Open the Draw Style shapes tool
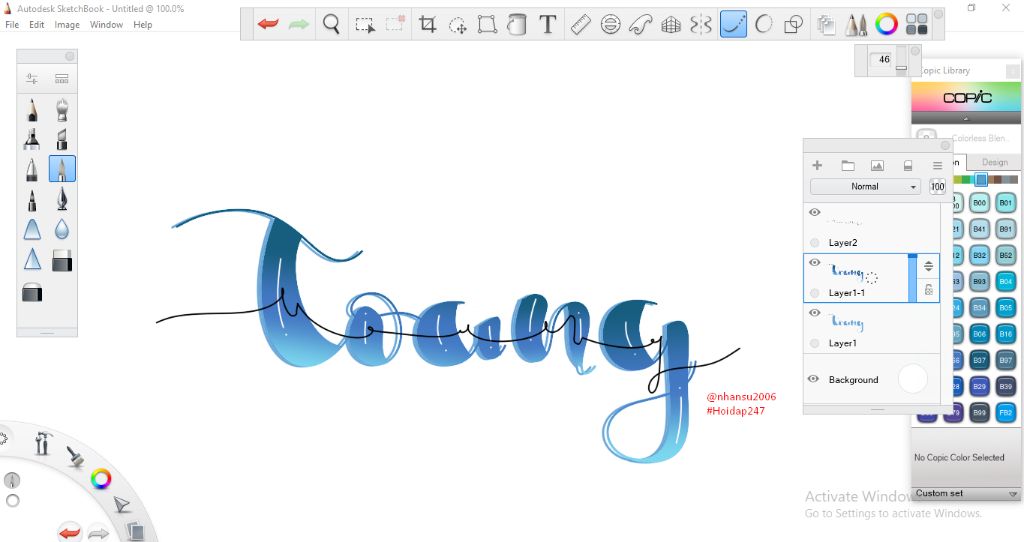Screen dimensions: 1024x542 coord(793,25)
